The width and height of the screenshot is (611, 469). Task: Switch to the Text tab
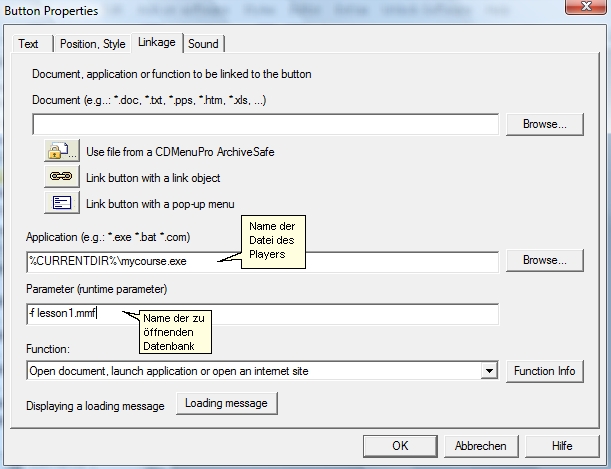tap(29, 44)
